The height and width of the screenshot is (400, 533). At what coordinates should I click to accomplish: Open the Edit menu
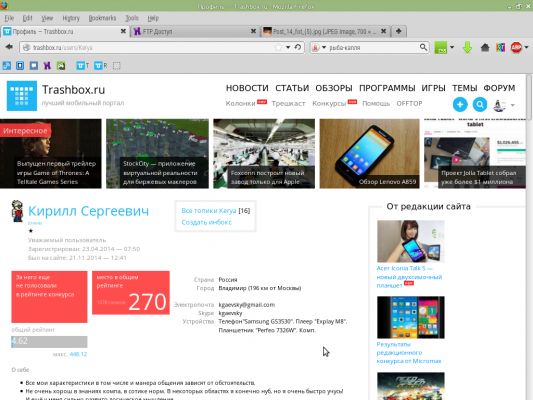[28, 18]
